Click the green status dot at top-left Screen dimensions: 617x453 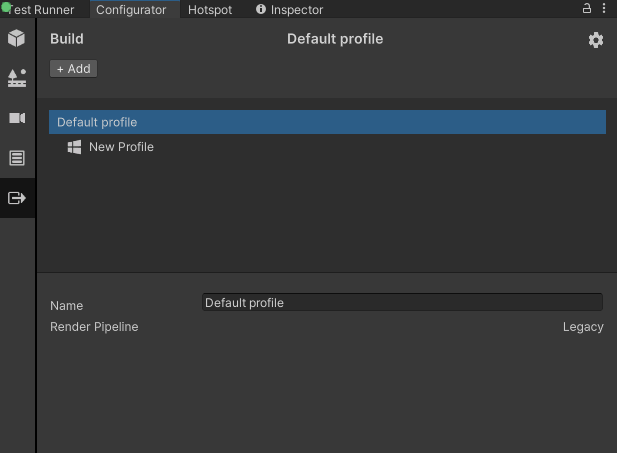(5, 6)
